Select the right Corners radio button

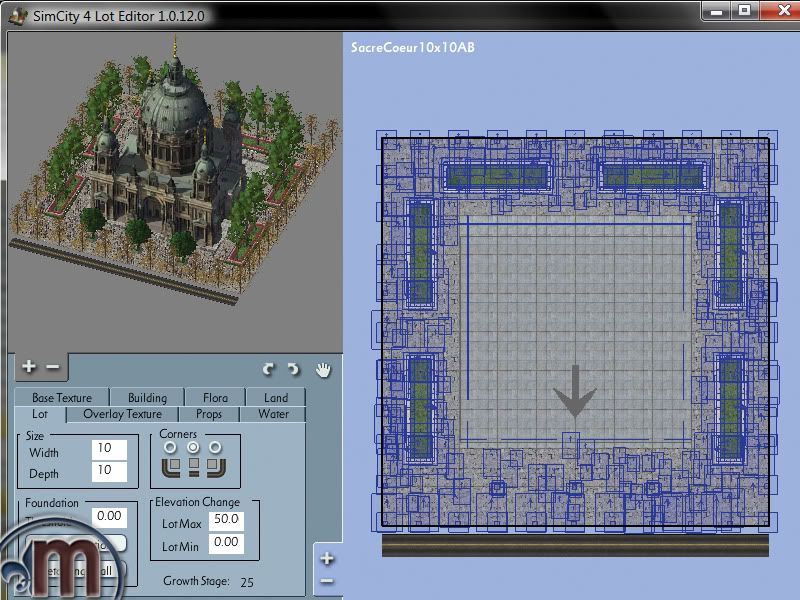[215, 447]
